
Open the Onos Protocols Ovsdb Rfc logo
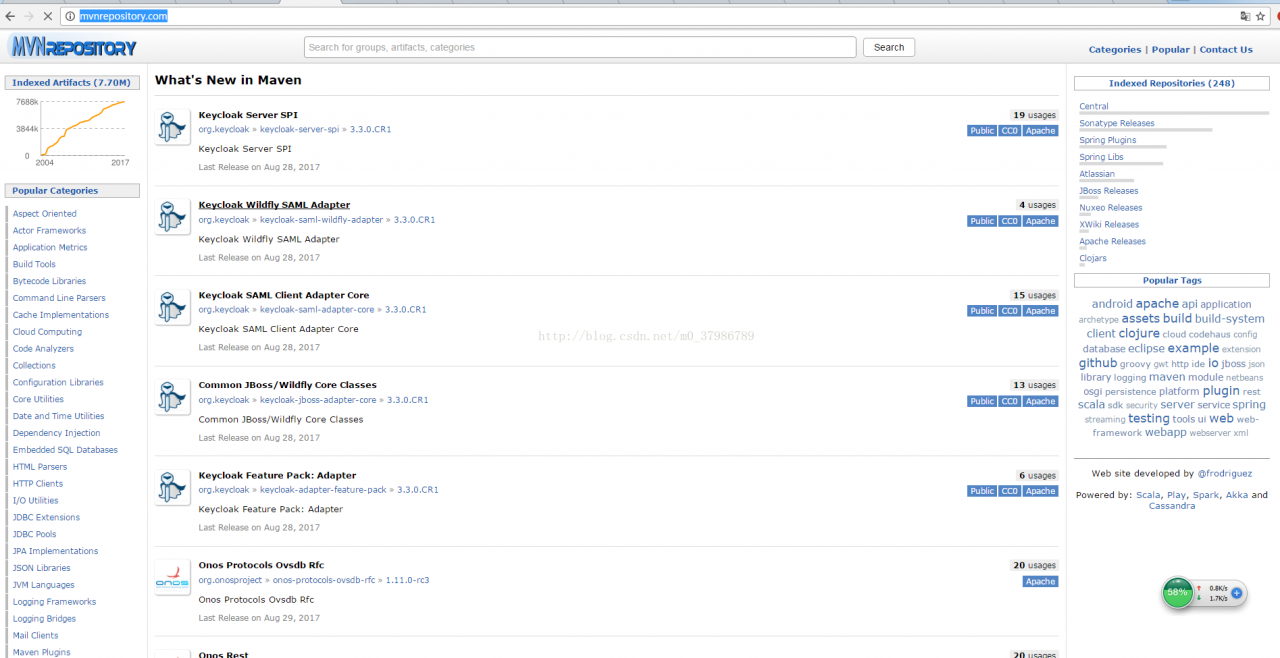172,578
